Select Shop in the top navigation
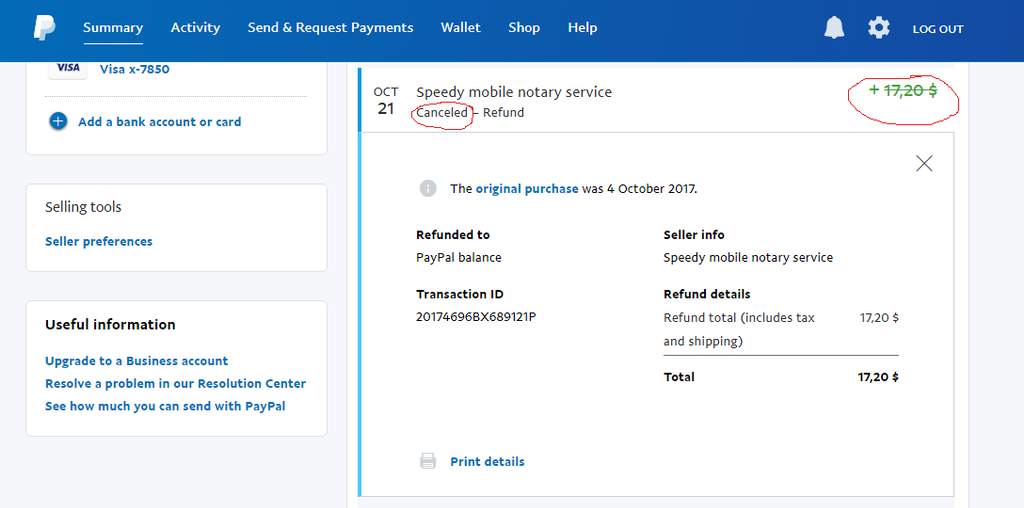The height and width of the screenshot is (508, 1024). [524, 28]
